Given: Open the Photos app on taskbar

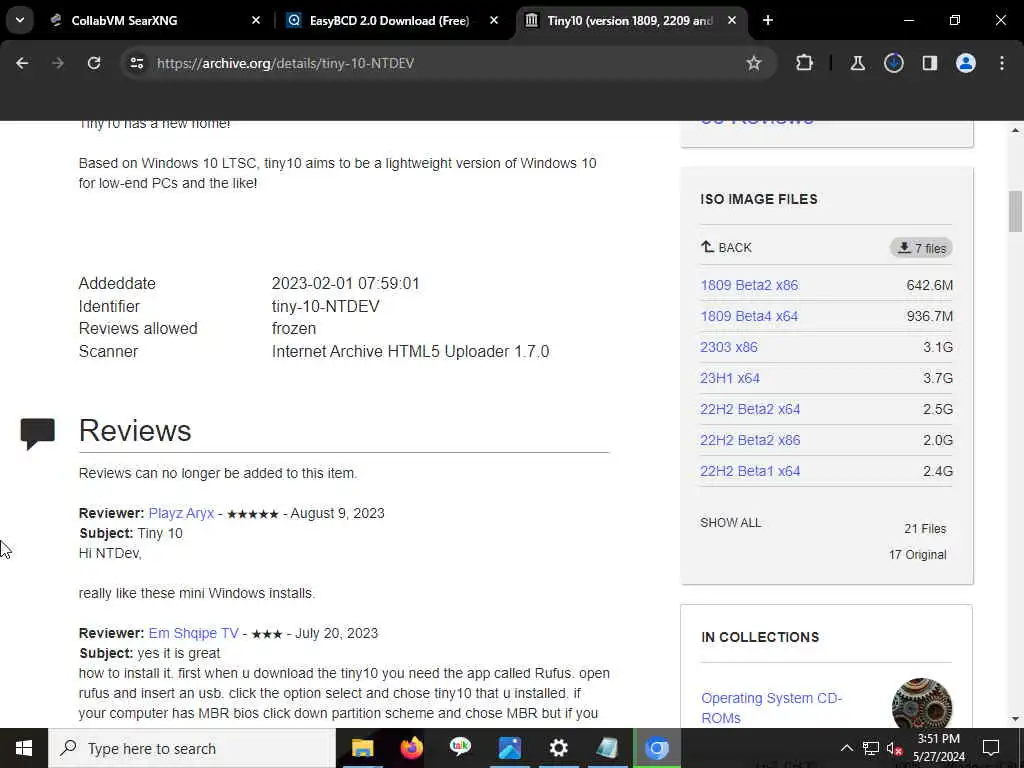Looking at the screenshot, I should tap(509, 748).
